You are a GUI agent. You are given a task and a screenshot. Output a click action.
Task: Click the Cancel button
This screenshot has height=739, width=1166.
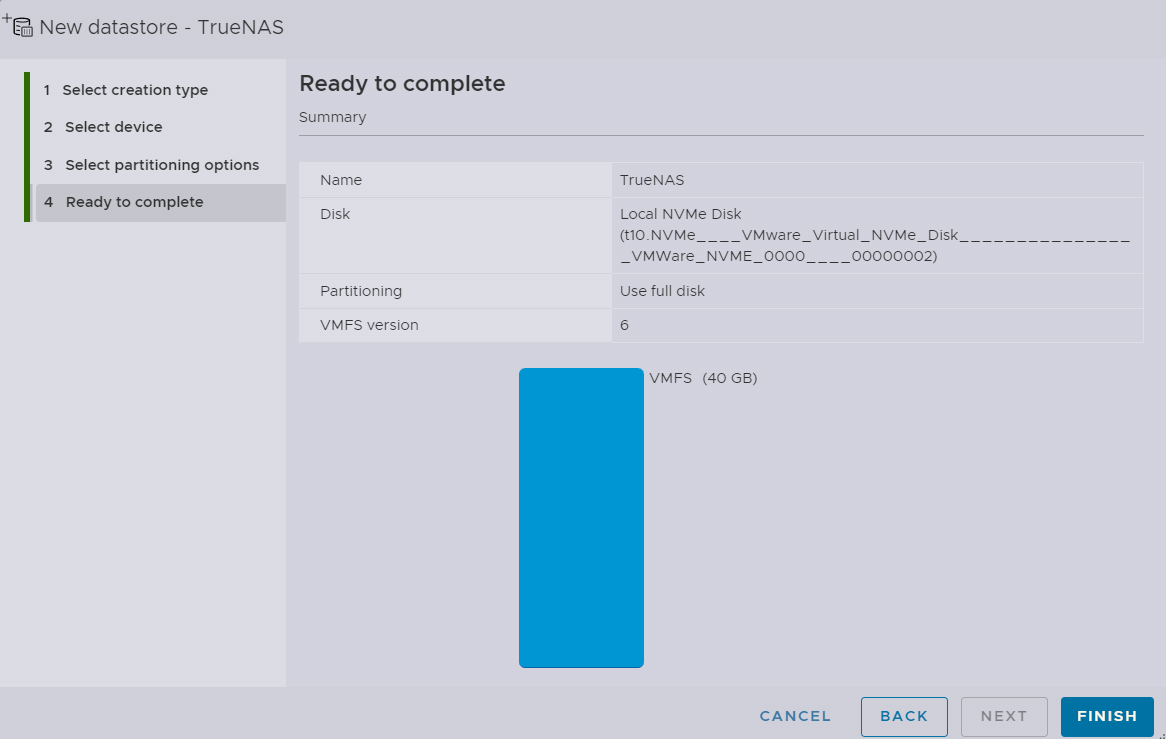pyautogui.click(x=795, y=716)
